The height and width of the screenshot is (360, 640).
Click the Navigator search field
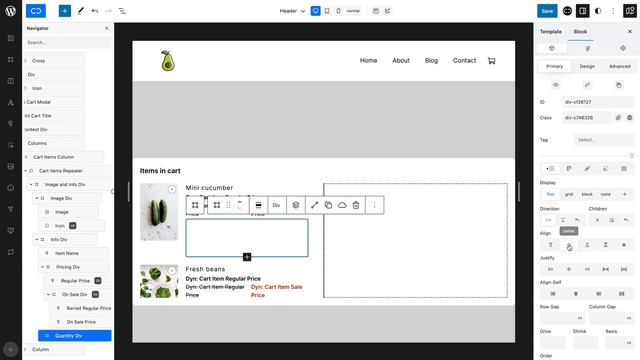pyautogui.click(x=67, y=42)
